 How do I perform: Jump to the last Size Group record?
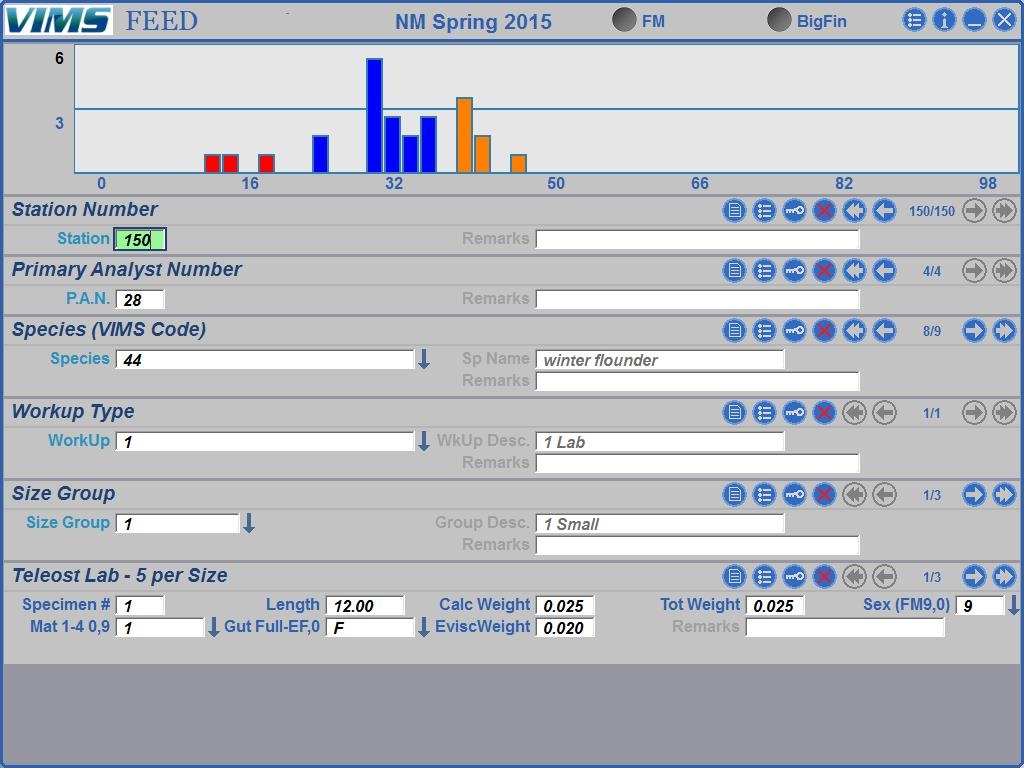pos(1004,495)
